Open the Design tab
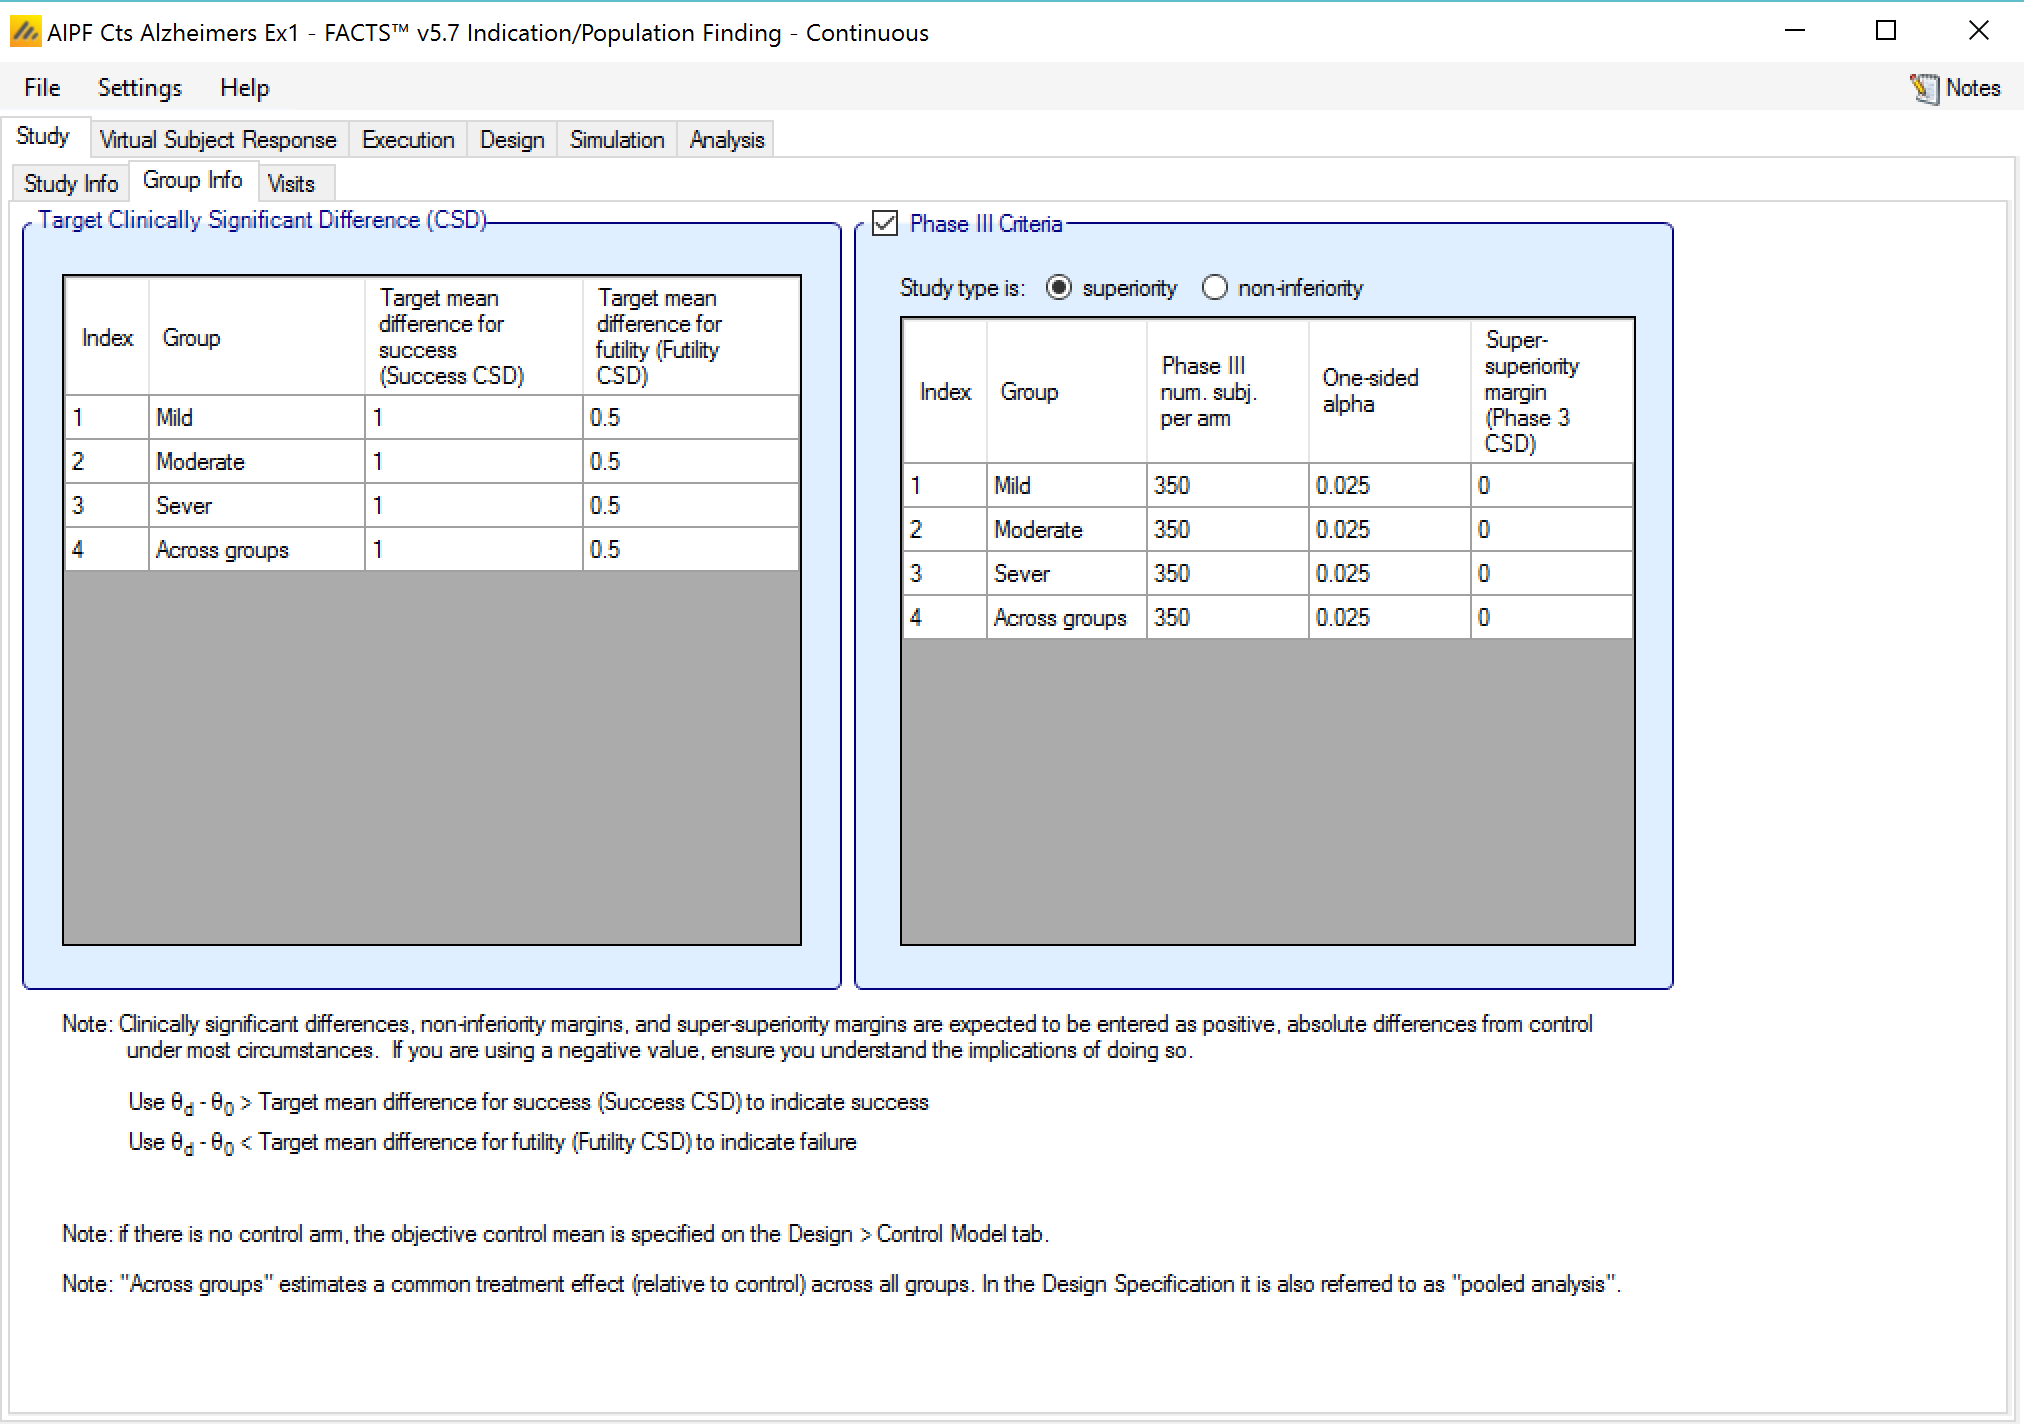 tap(512, 140)
